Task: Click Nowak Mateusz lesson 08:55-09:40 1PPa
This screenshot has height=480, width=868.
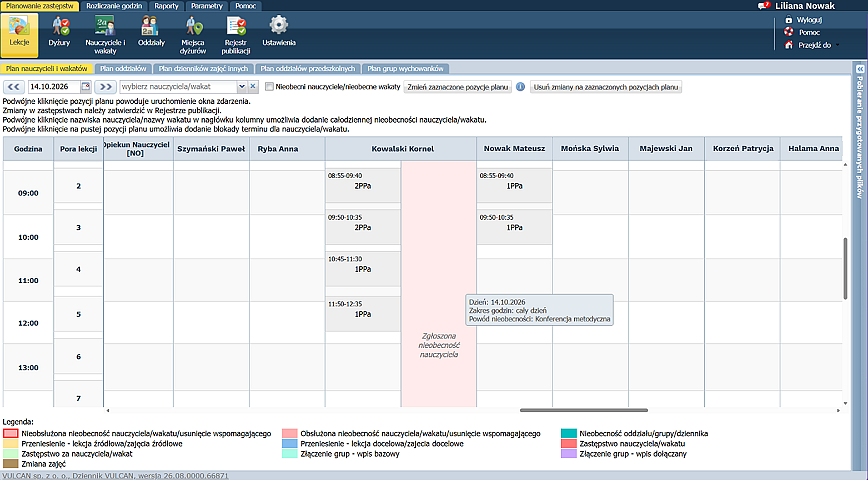Action: click(x=514, y=186)
